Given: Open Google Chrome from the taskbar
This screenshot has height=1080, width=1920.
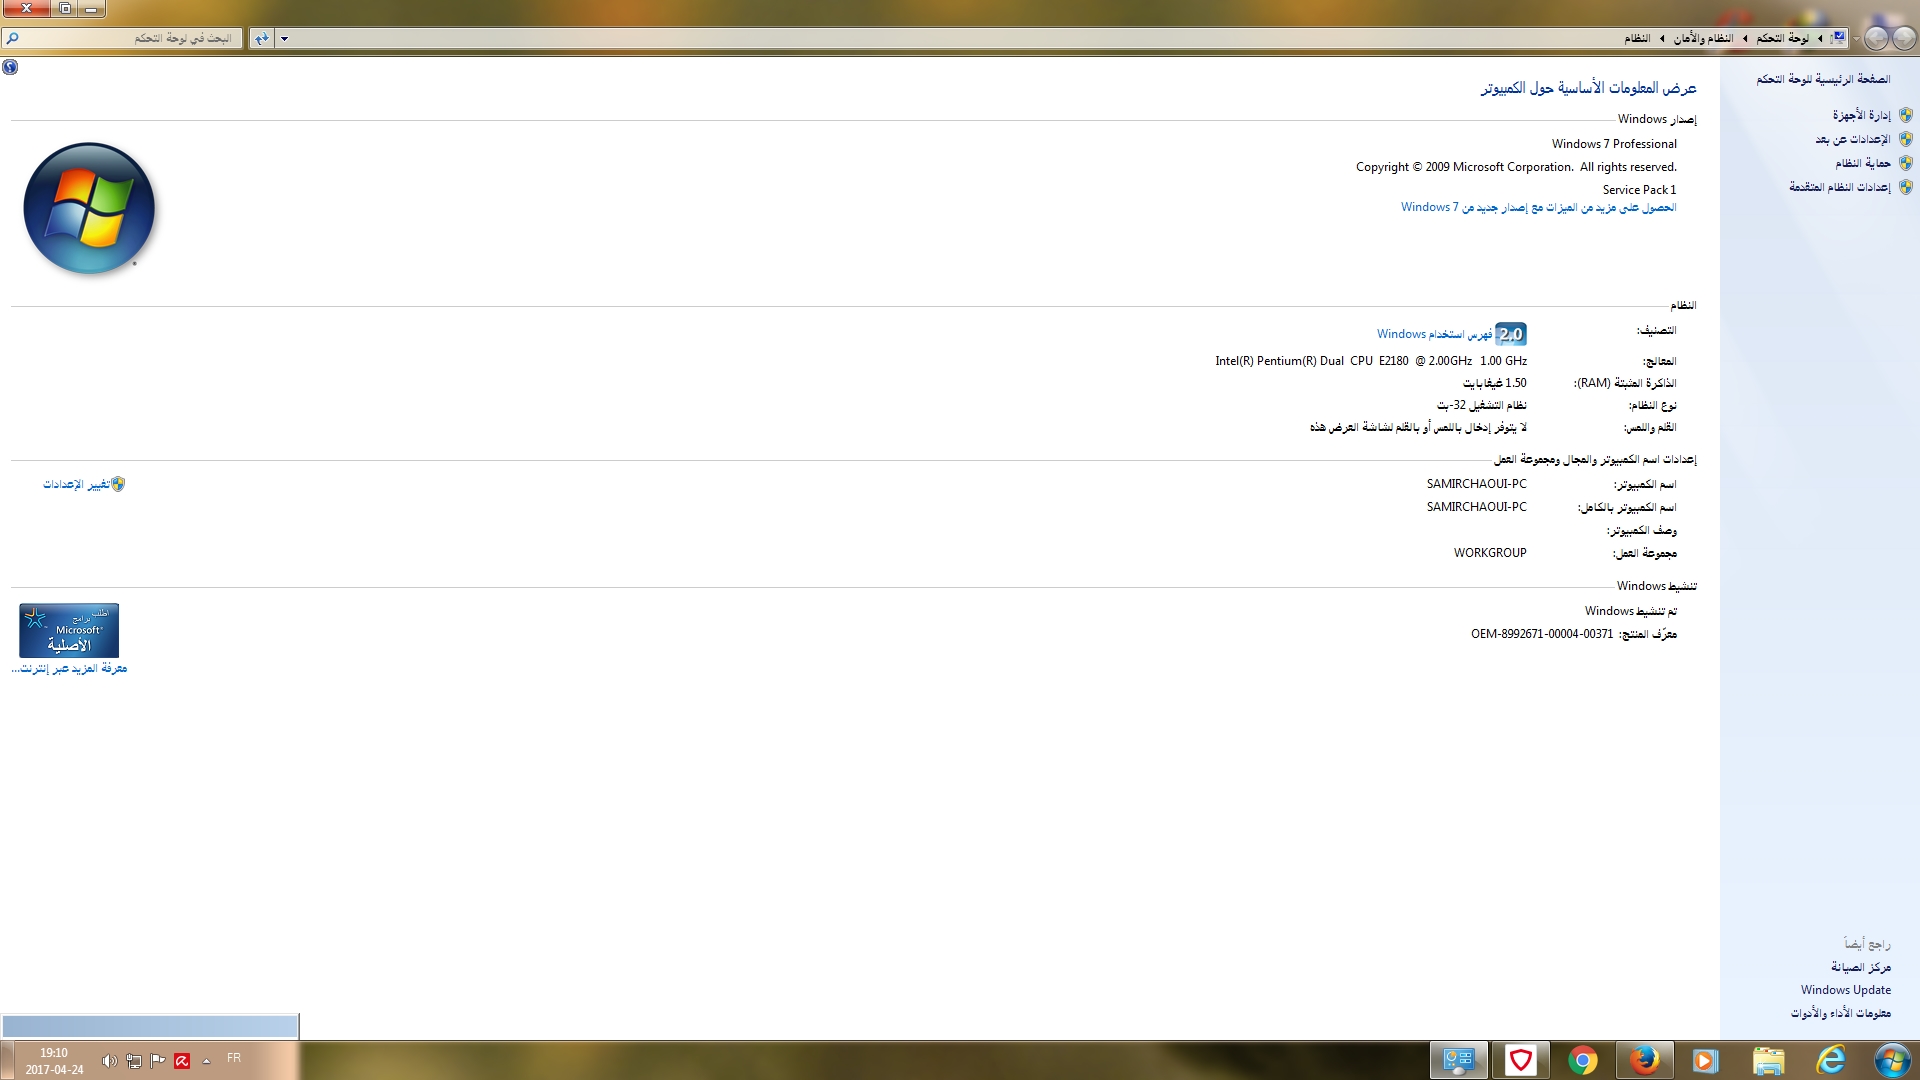Looking at the screenshot, I should click(x=1582, y=1060).
